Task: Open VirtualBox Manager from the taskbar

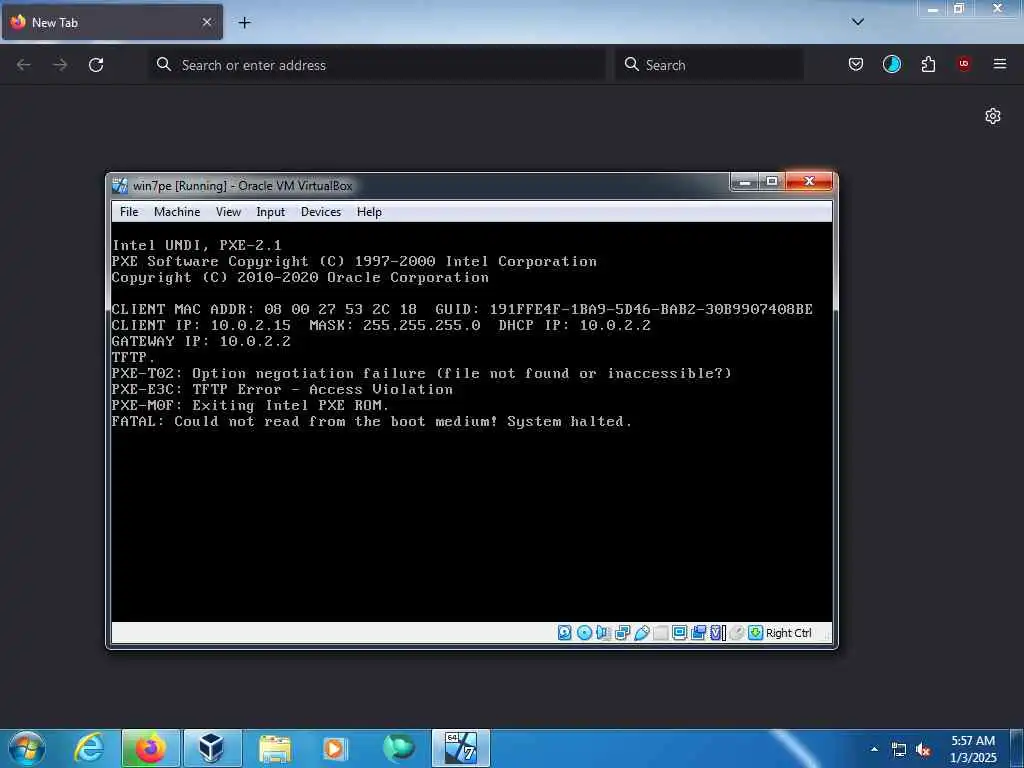Action: coord(212,748)
